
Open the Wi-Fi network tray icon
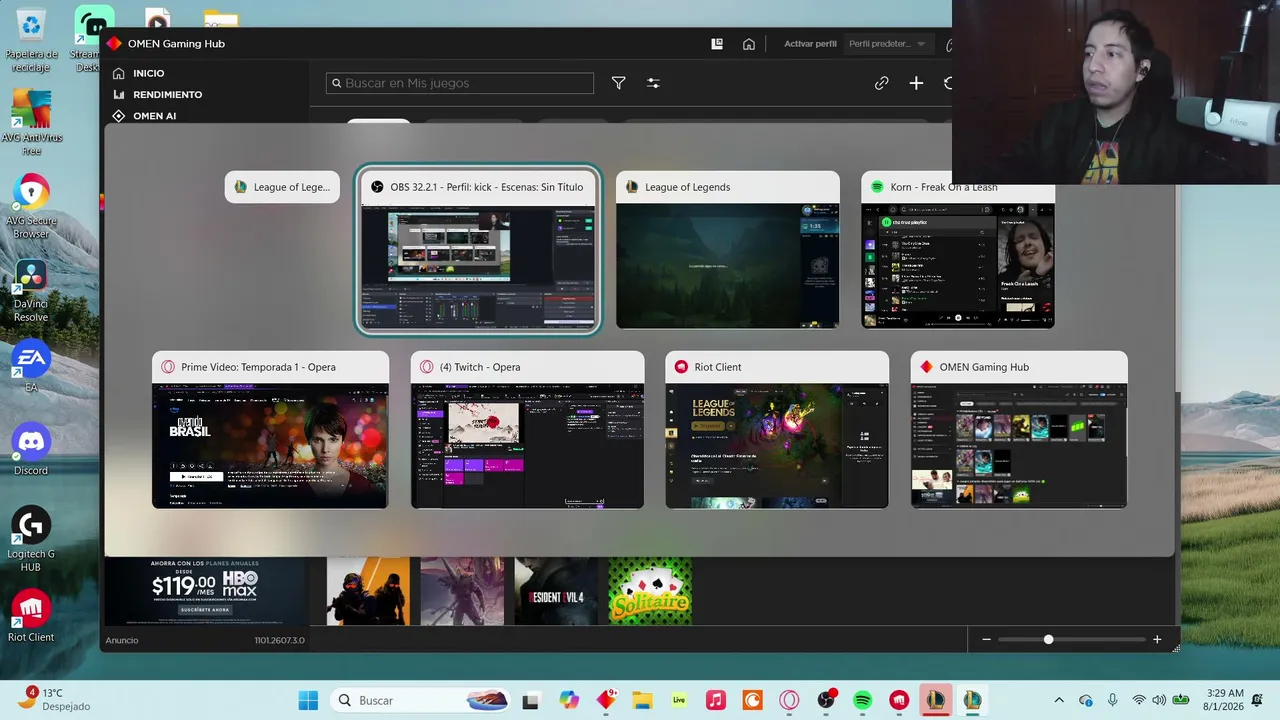[x=1138, y=700]
